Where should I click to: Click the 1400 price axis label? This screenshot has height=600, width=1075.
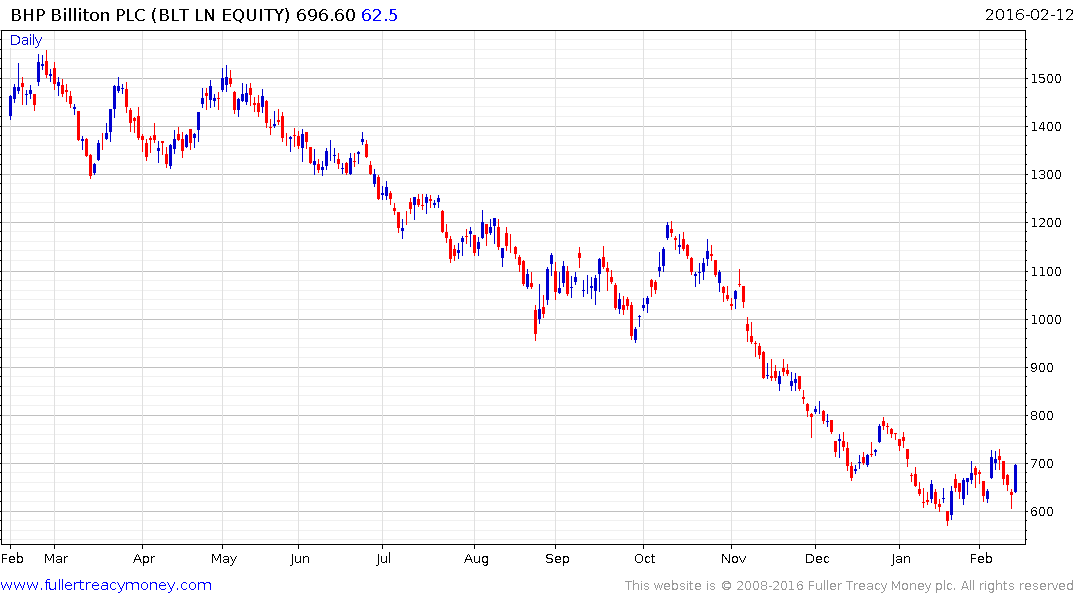[1046, 127]
